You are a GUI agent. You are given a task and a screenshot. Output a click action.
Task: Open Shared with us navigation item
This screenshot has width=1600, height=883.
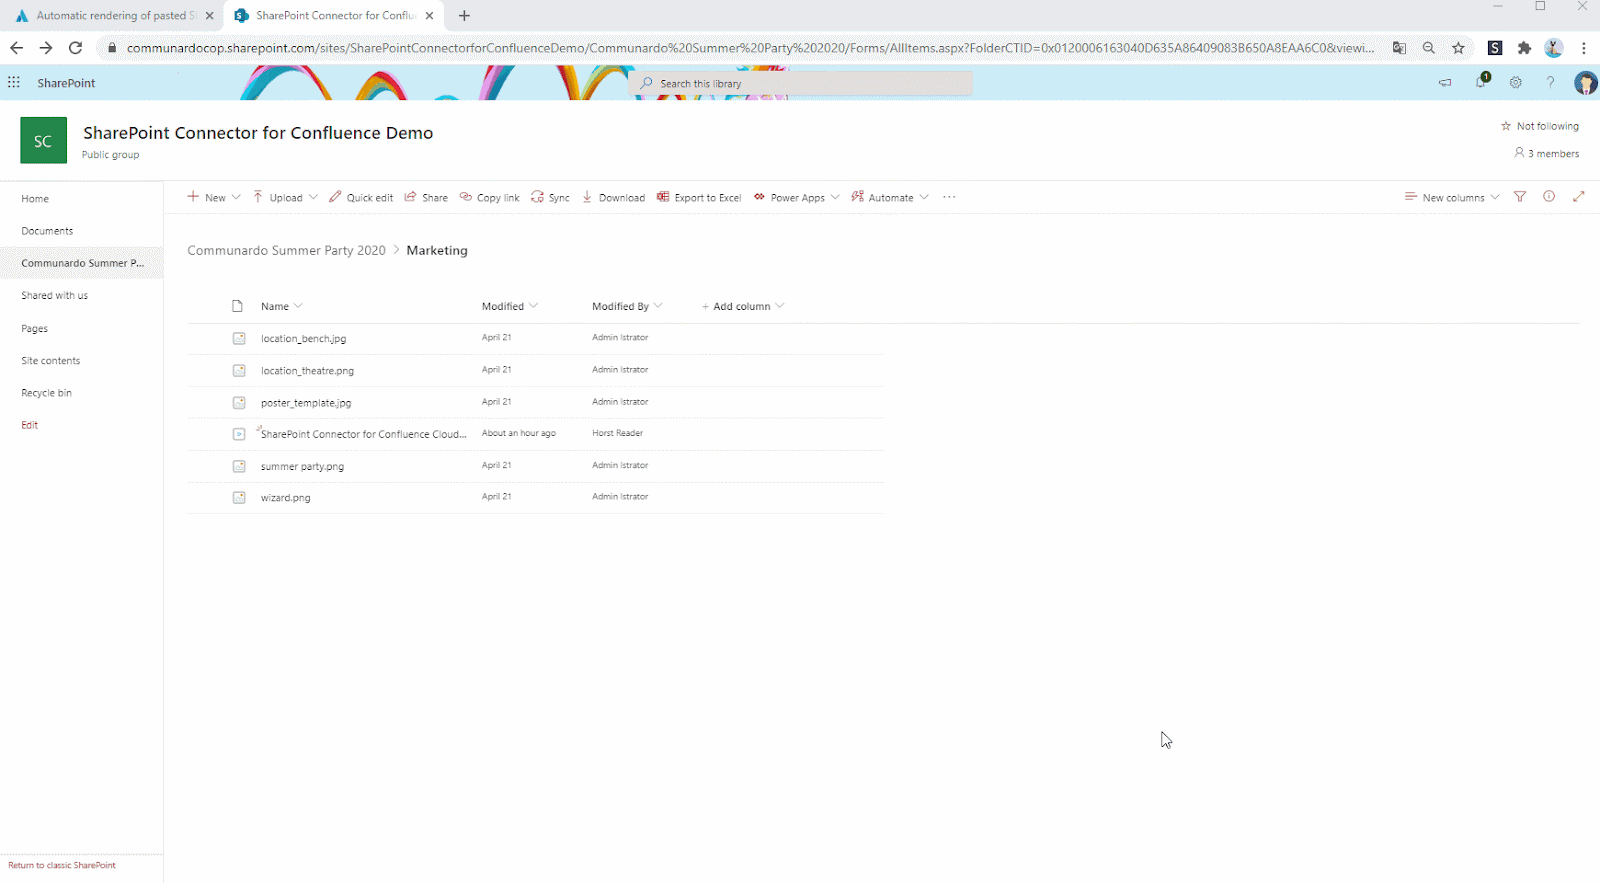(x=55, y=296)
